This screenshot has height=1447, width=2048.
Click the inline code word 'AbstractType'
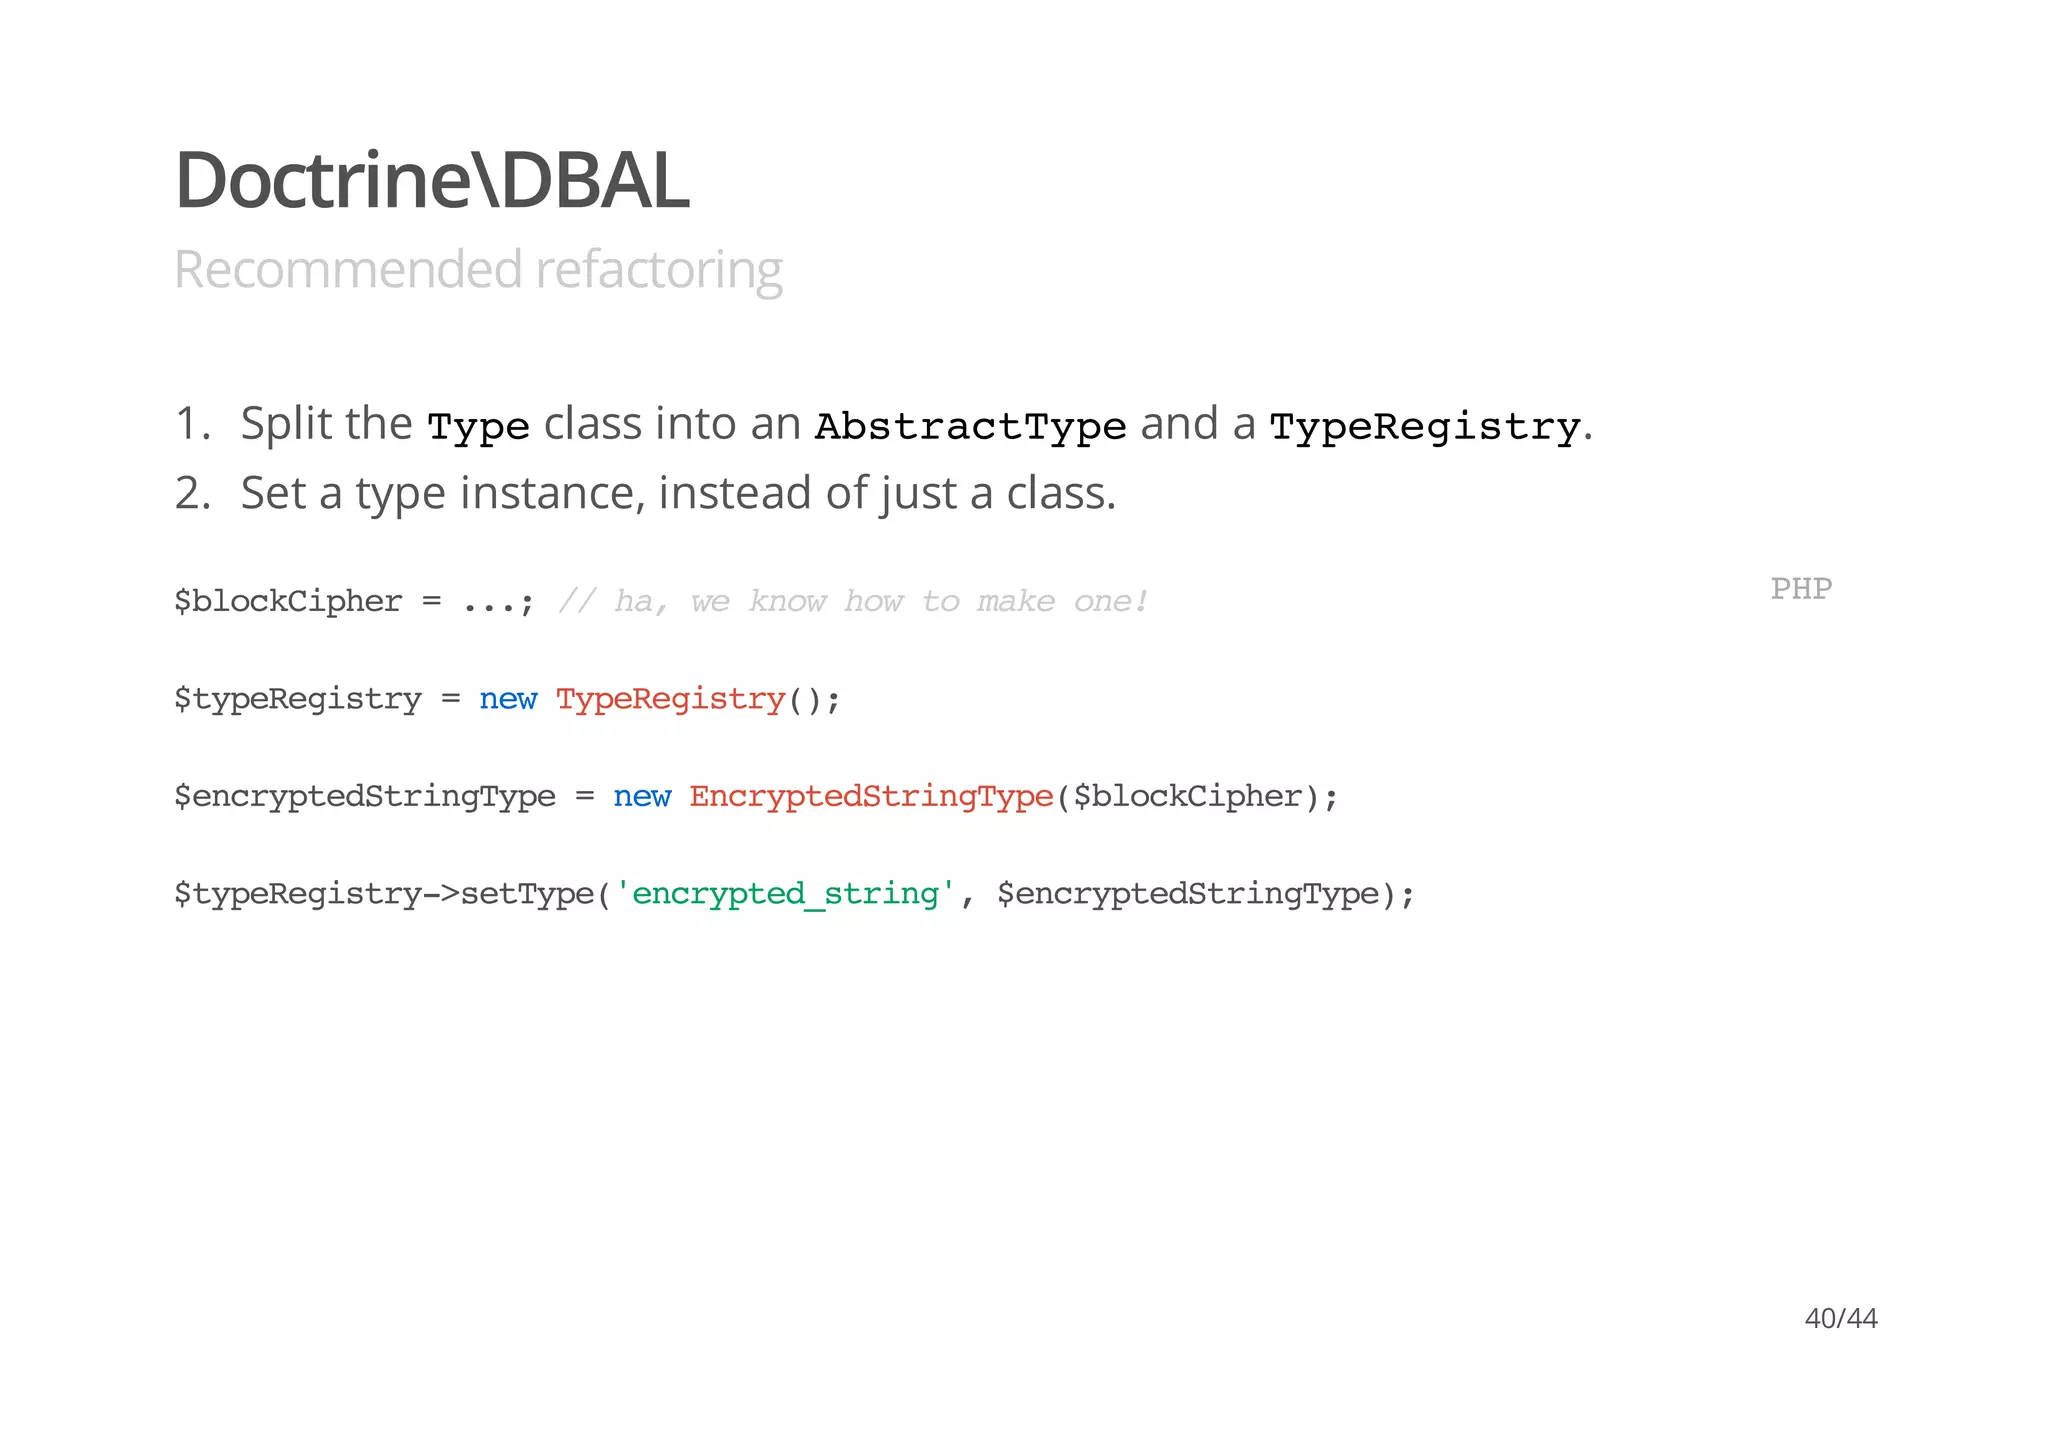point(970,427)
